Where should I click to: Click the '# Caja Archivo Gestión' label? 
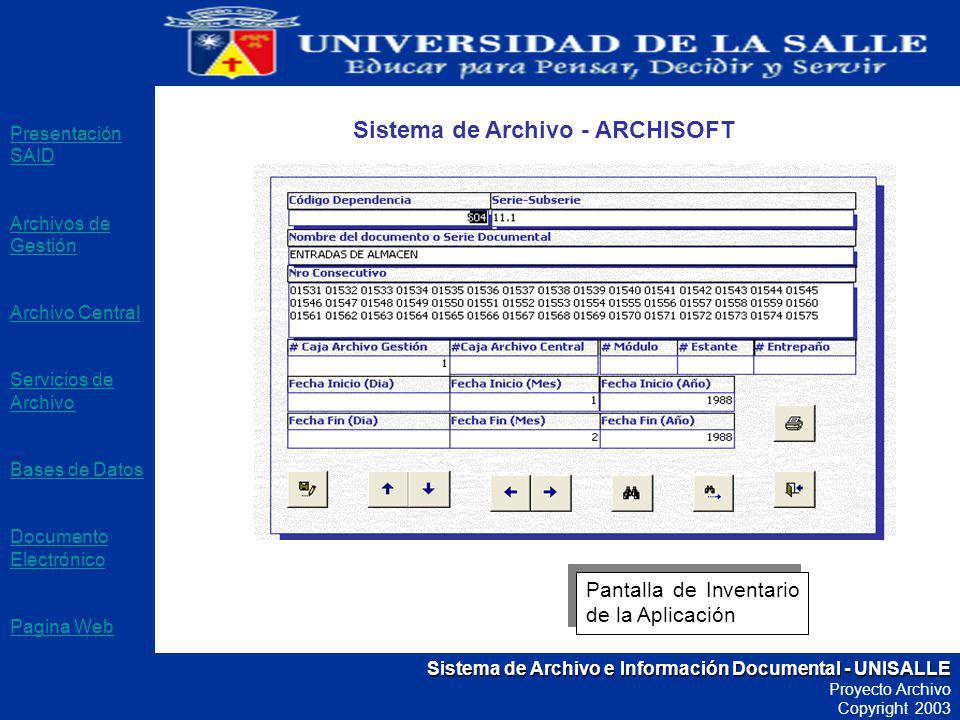pyautogui.click(x=358, y=347)
